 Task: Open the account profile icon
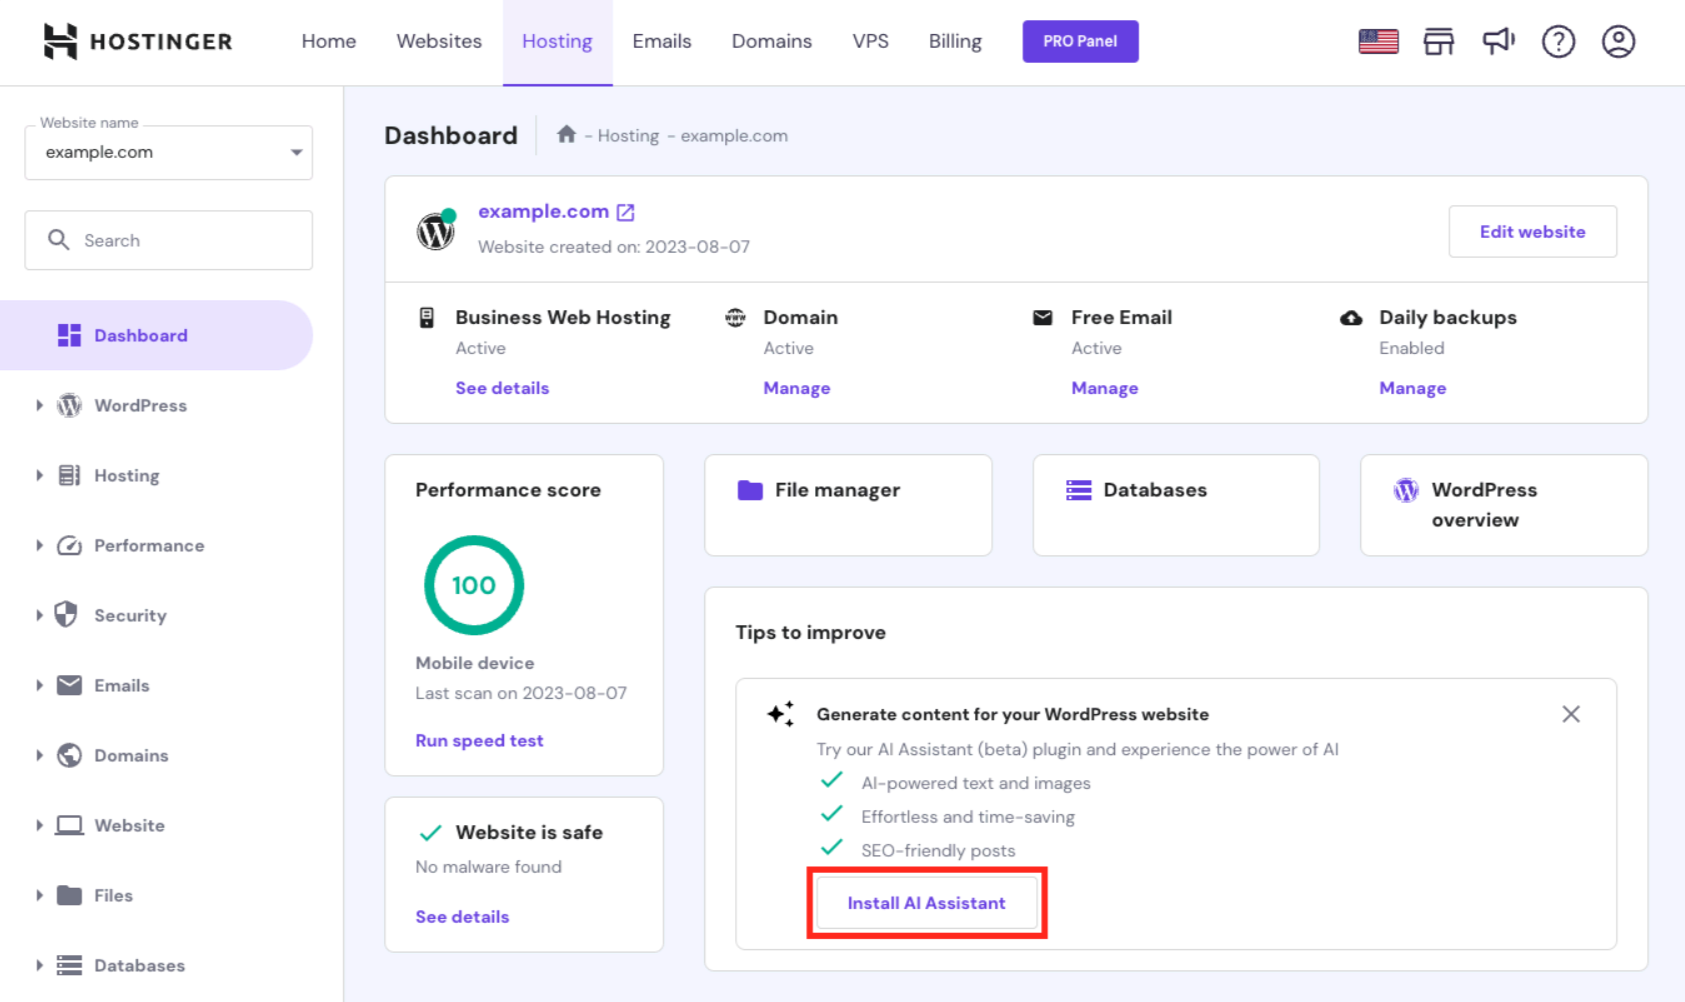1617,41
